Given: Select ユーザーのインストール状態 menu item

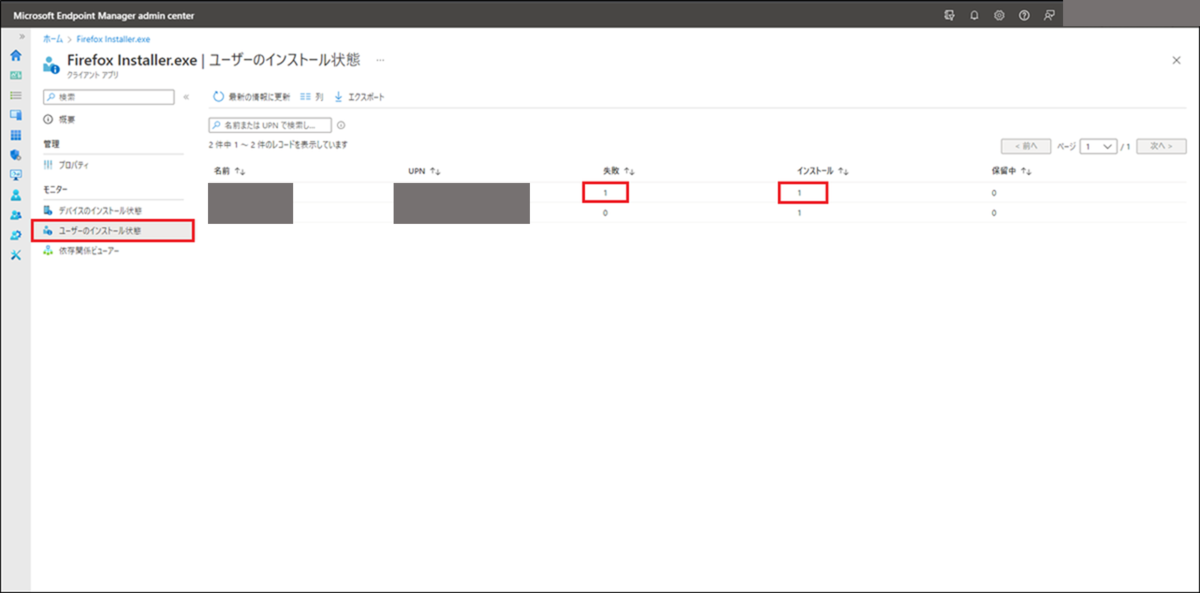Looking at the screenshot, I should (112, 231).
